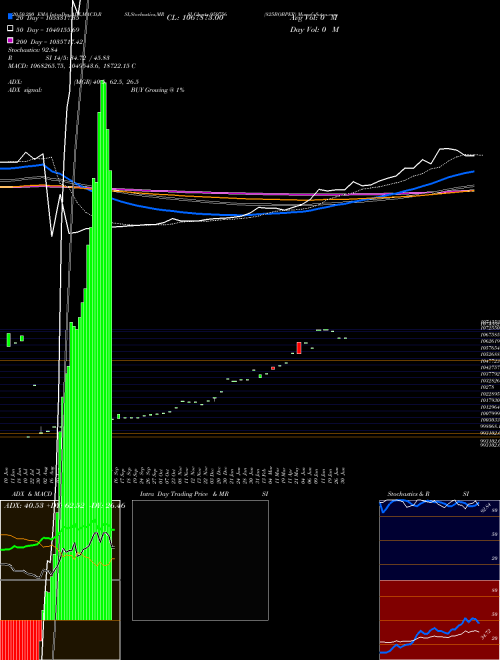
Task: Click the white 50 Day legend swatch
Action: click(11, 29)
